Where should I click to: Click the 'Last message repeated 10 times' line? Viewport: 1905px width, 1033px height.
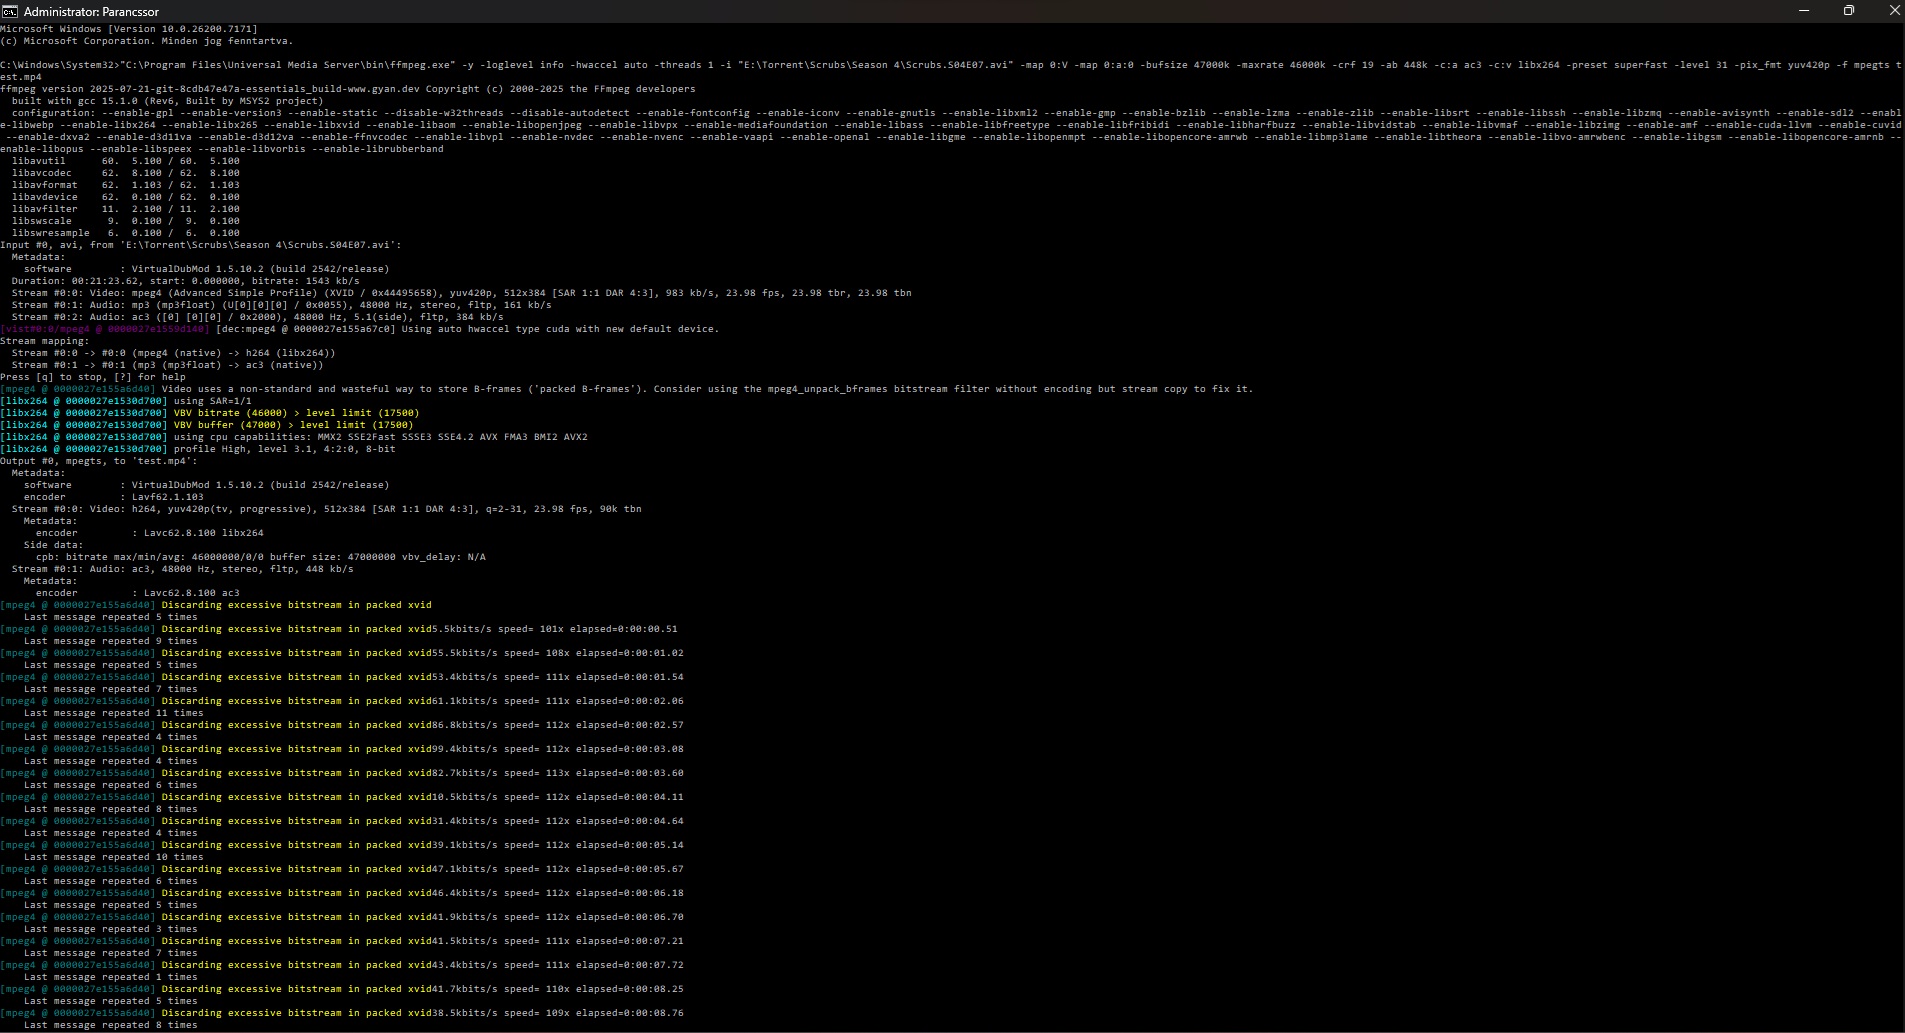114,857
